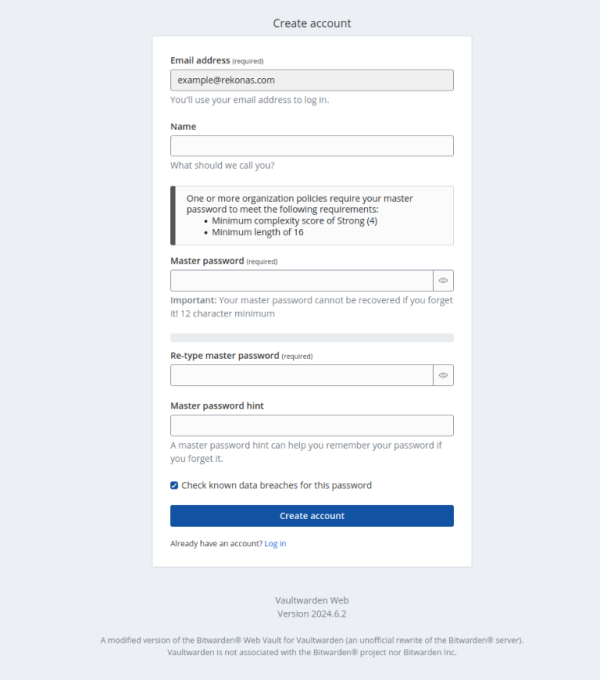This screenshot has width=600, height=680.
Task: Select the Master password input box
Action: point(301,281)
